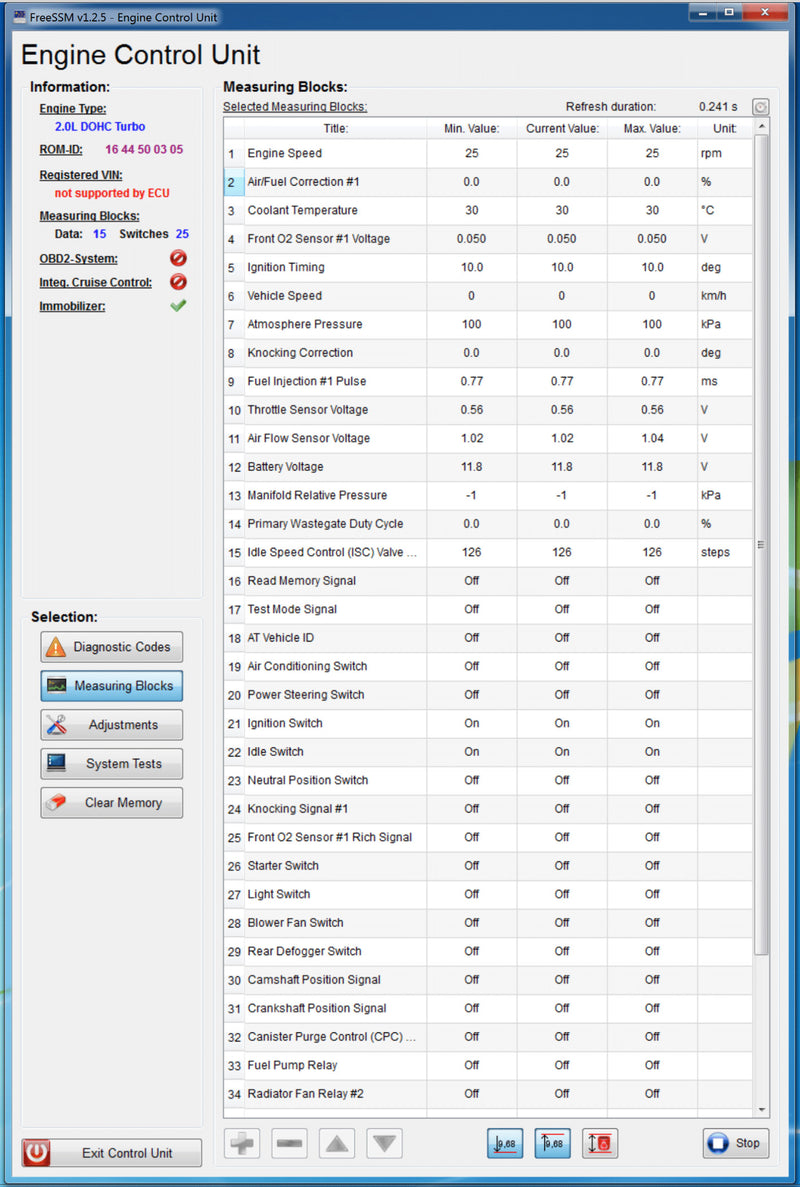Open the Adjustments section
800x1187 pixels.
coord(111,725)
